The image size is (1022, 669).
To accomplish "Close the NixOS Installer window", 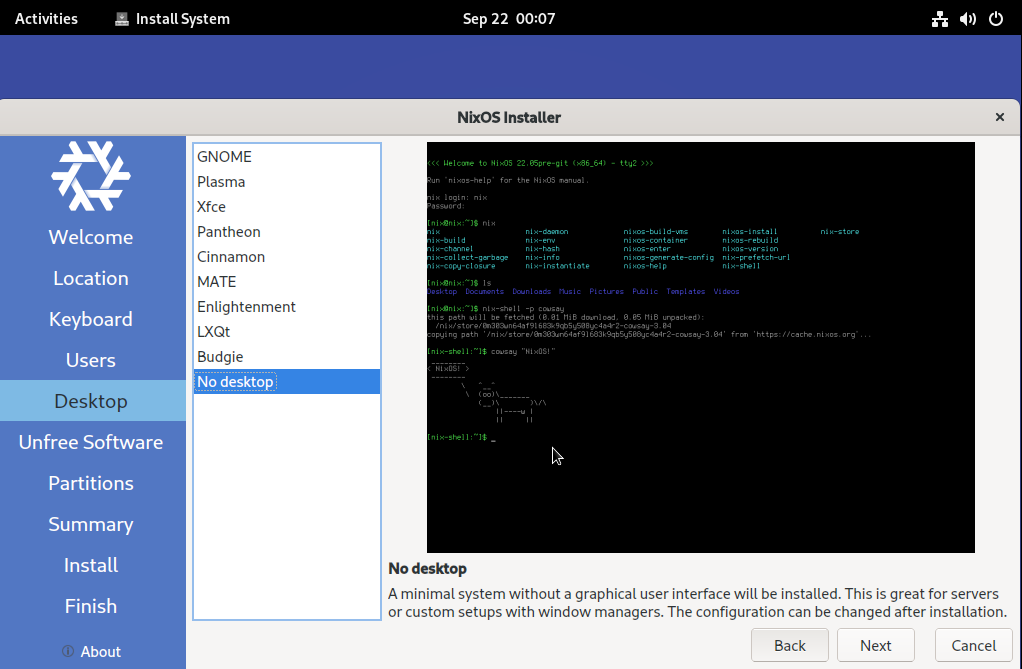I will click(999, 117).
